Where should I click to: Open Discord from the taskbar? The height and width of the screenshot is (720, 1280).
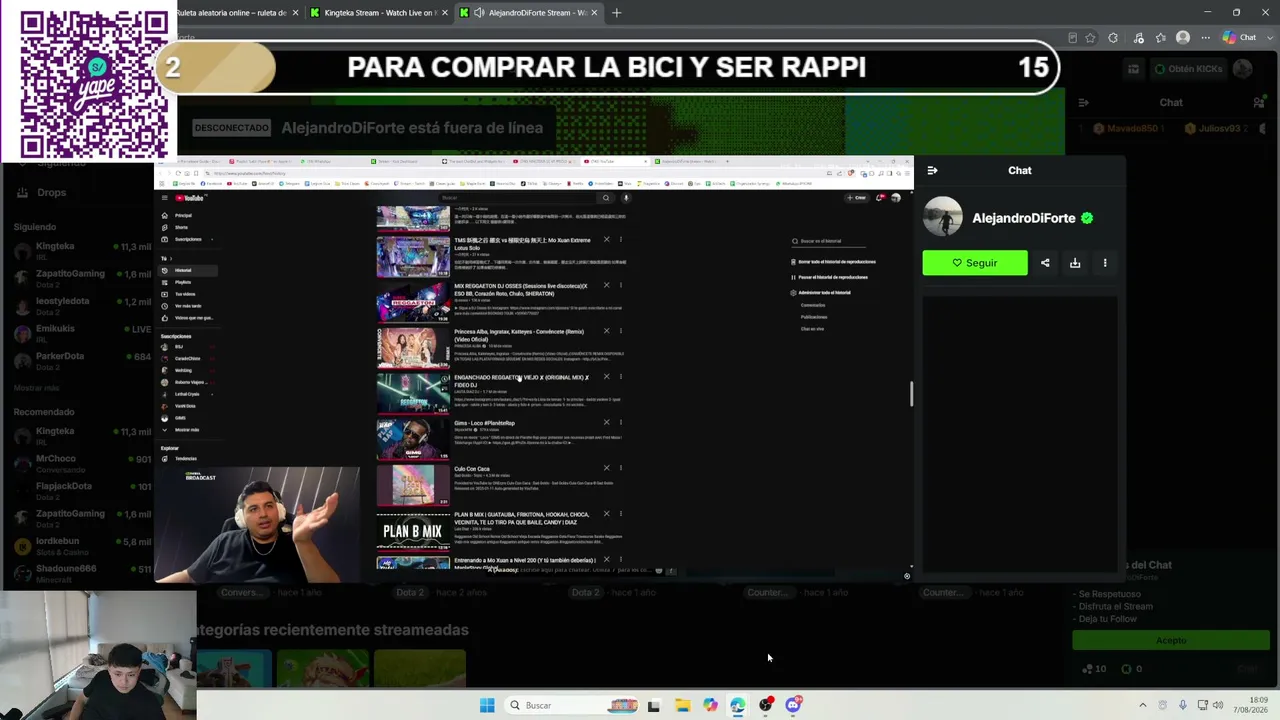point(794,705)
